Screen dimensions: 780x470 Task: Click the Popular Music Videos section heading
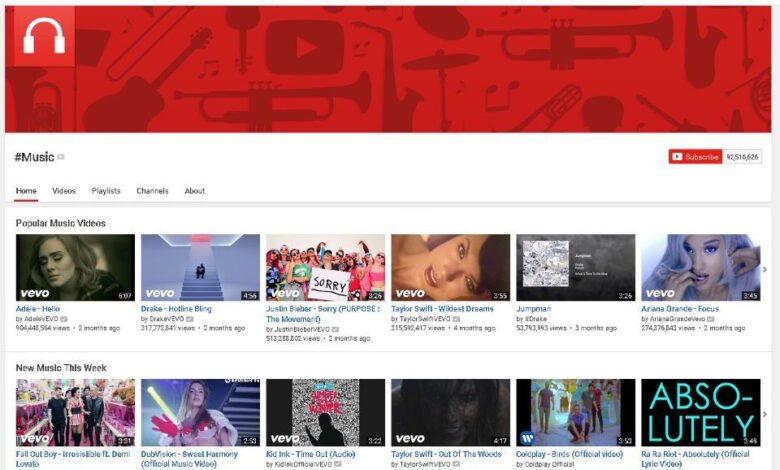click(x=61, y=223)
